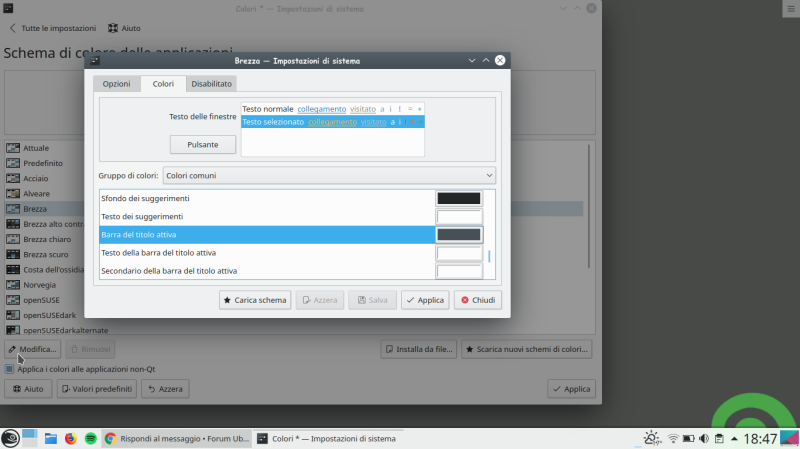800x449 pixels.
Task: Switch to Chrome window 'Rispondi al messaggio'
Action: click(x=177, y=438)
